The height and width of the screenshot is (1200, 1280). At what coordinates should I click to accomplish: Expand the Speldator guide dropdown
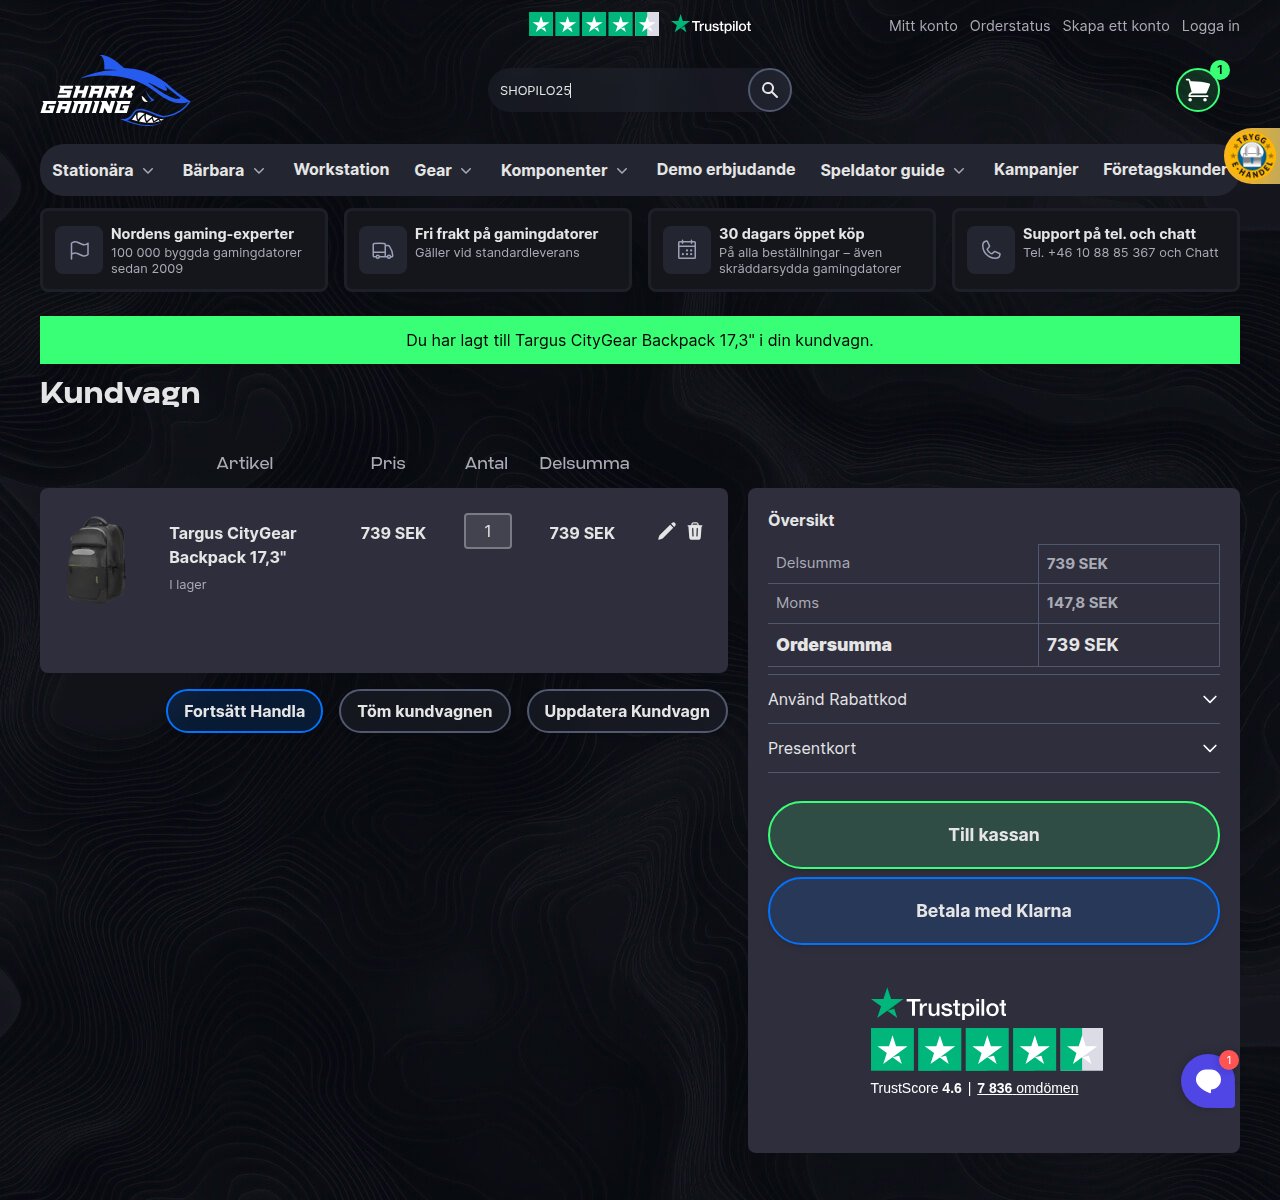(893, 170)
